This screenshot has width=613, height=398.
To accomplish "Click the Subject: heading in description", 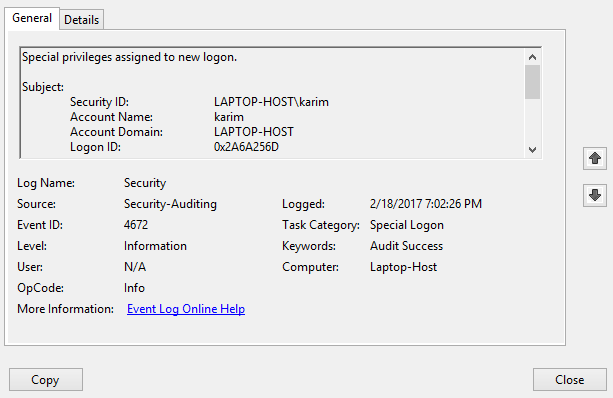I will [43, 87].
